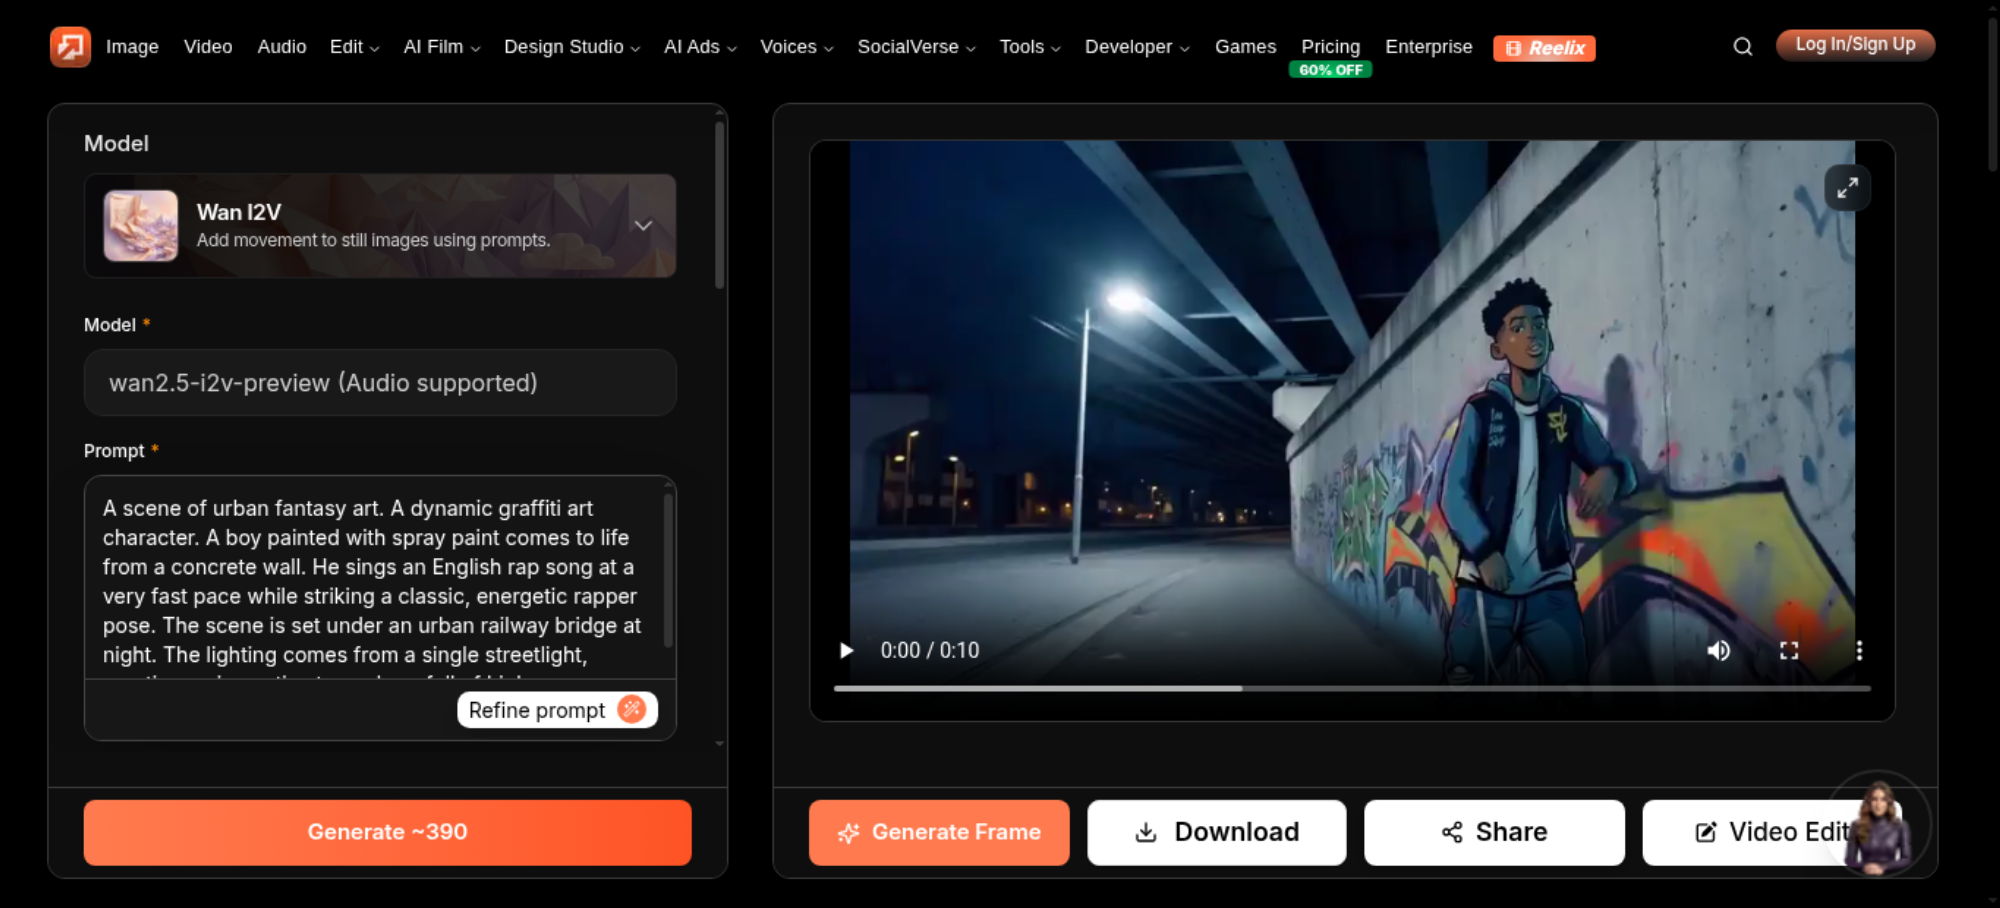Click into the prompt text area

[x=376, y=580]
